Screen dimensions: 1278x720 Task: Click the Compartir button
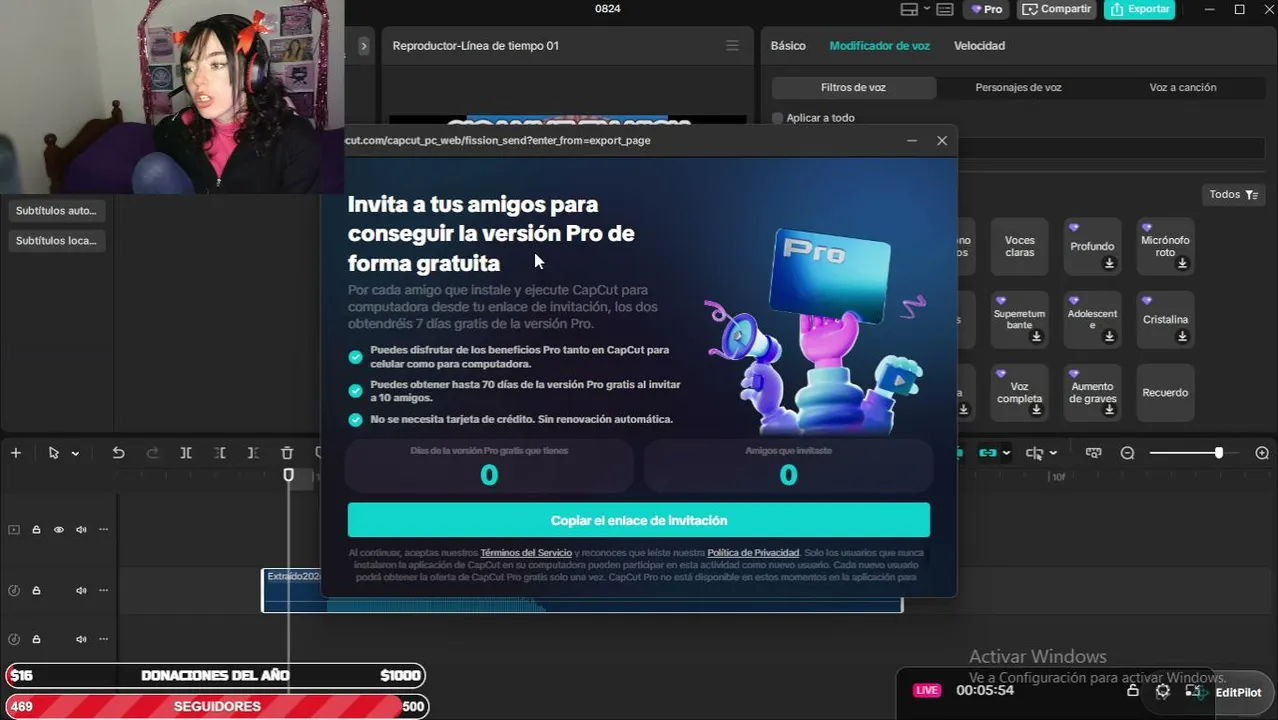tap(1057, 9)
